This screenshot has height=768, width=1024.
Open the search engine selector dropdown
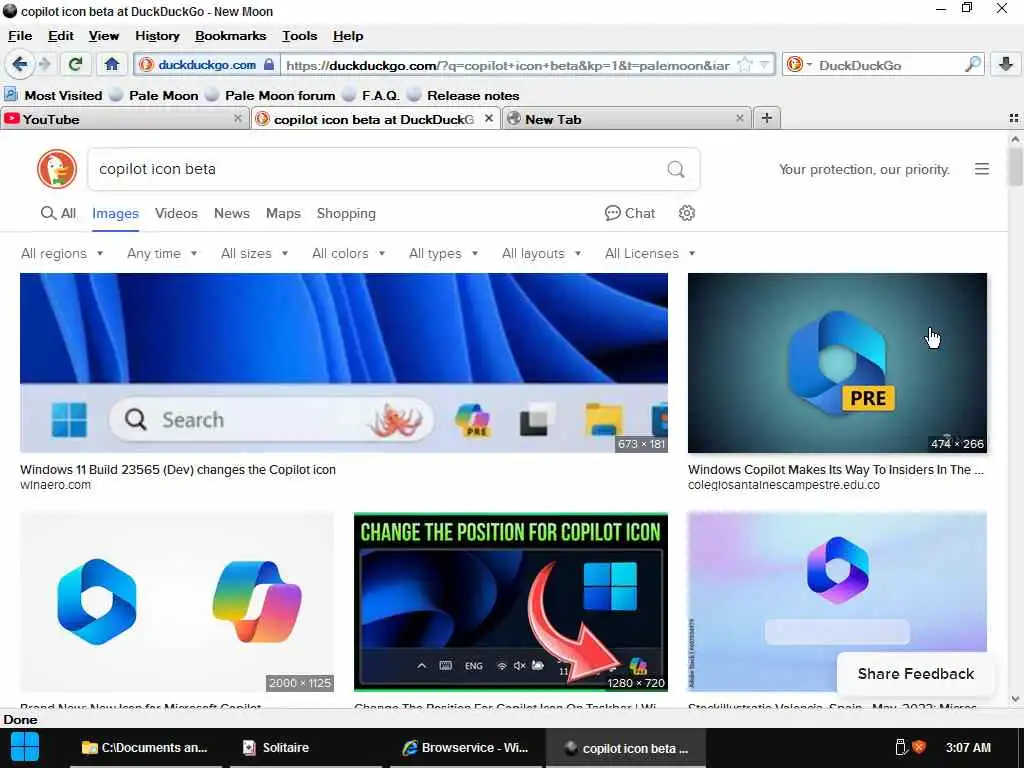pos(799,65)
